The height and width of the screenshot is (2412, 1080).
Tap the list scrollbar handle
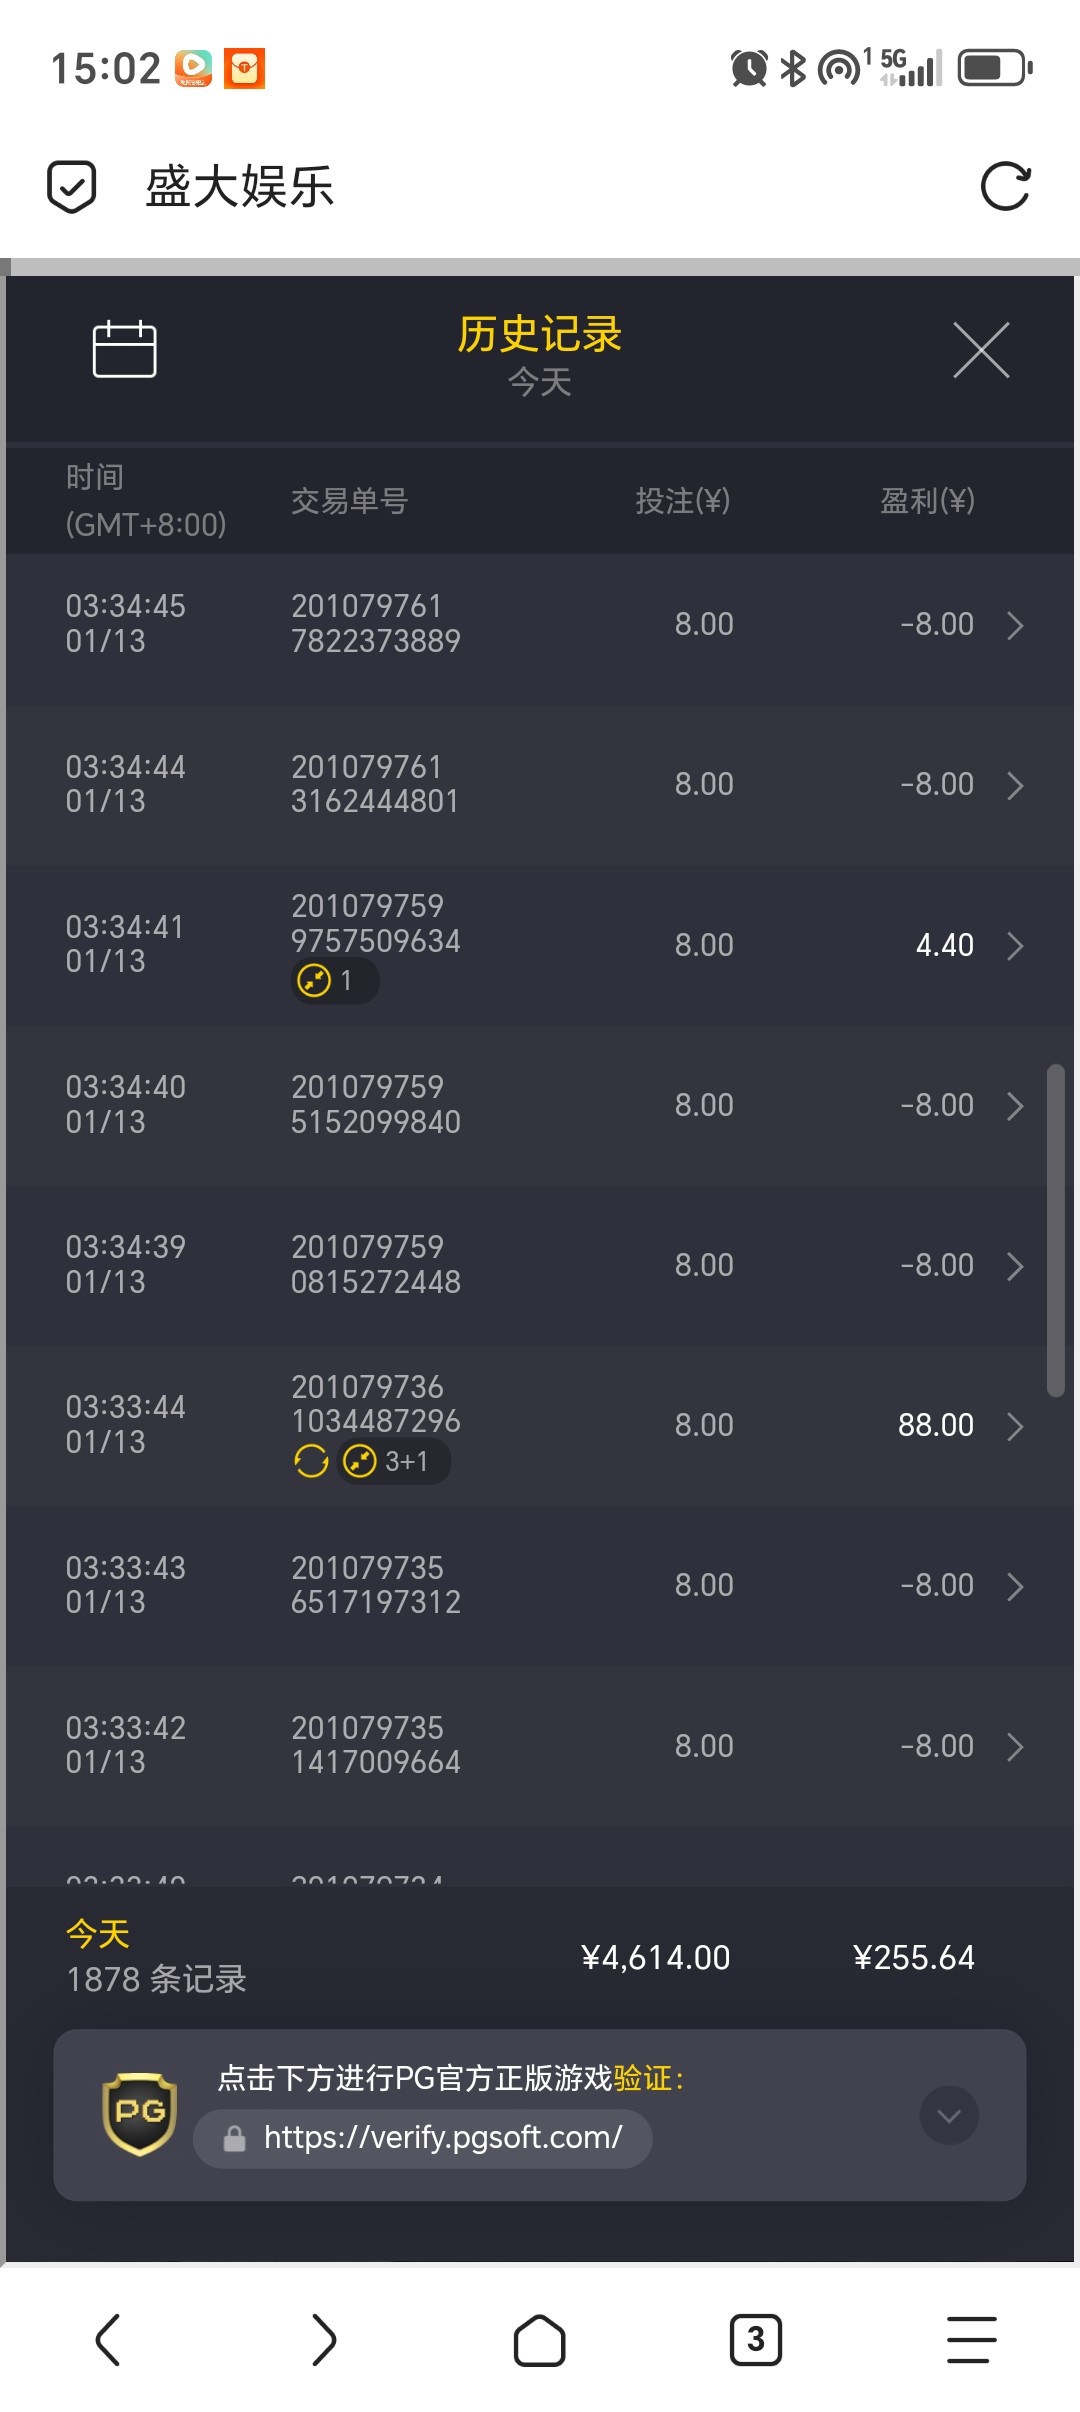pos(1055,1230)
